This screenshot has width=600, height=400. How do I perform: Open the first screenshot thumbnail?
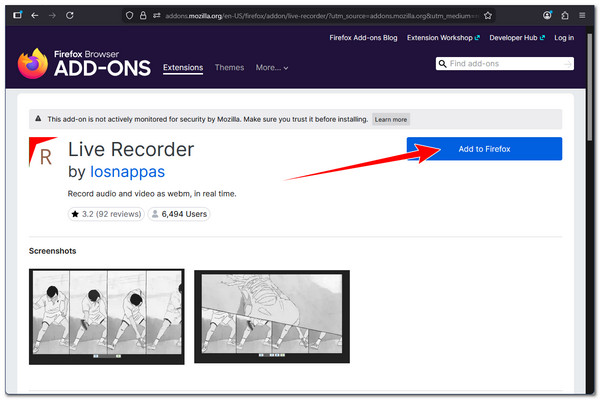point(107,317)
